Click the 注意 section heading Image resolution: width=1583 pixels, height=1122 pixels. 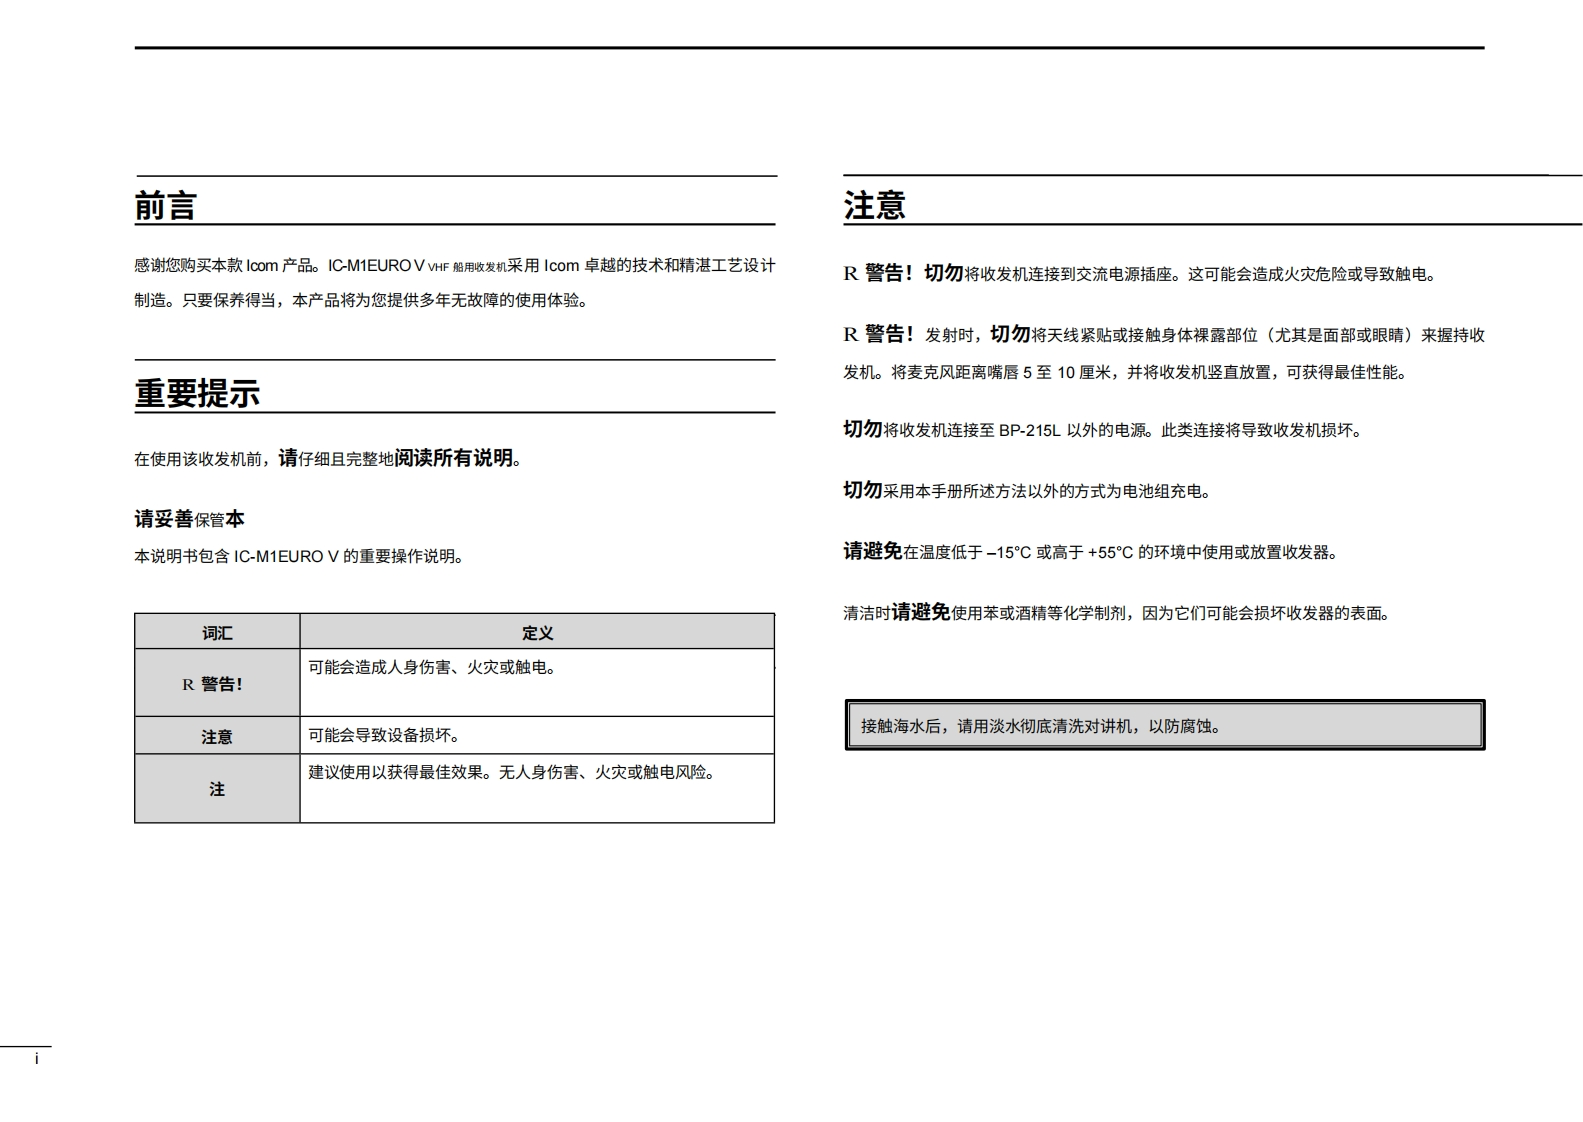(x=874, y=205)
